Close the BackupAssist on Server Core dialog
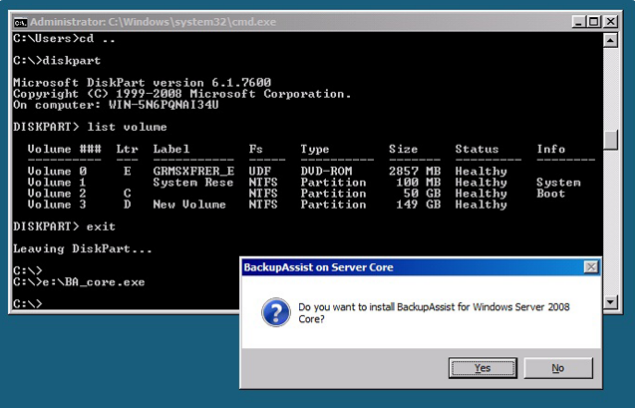The width and height of the screenshot is (635, 408). click(591, 267)
